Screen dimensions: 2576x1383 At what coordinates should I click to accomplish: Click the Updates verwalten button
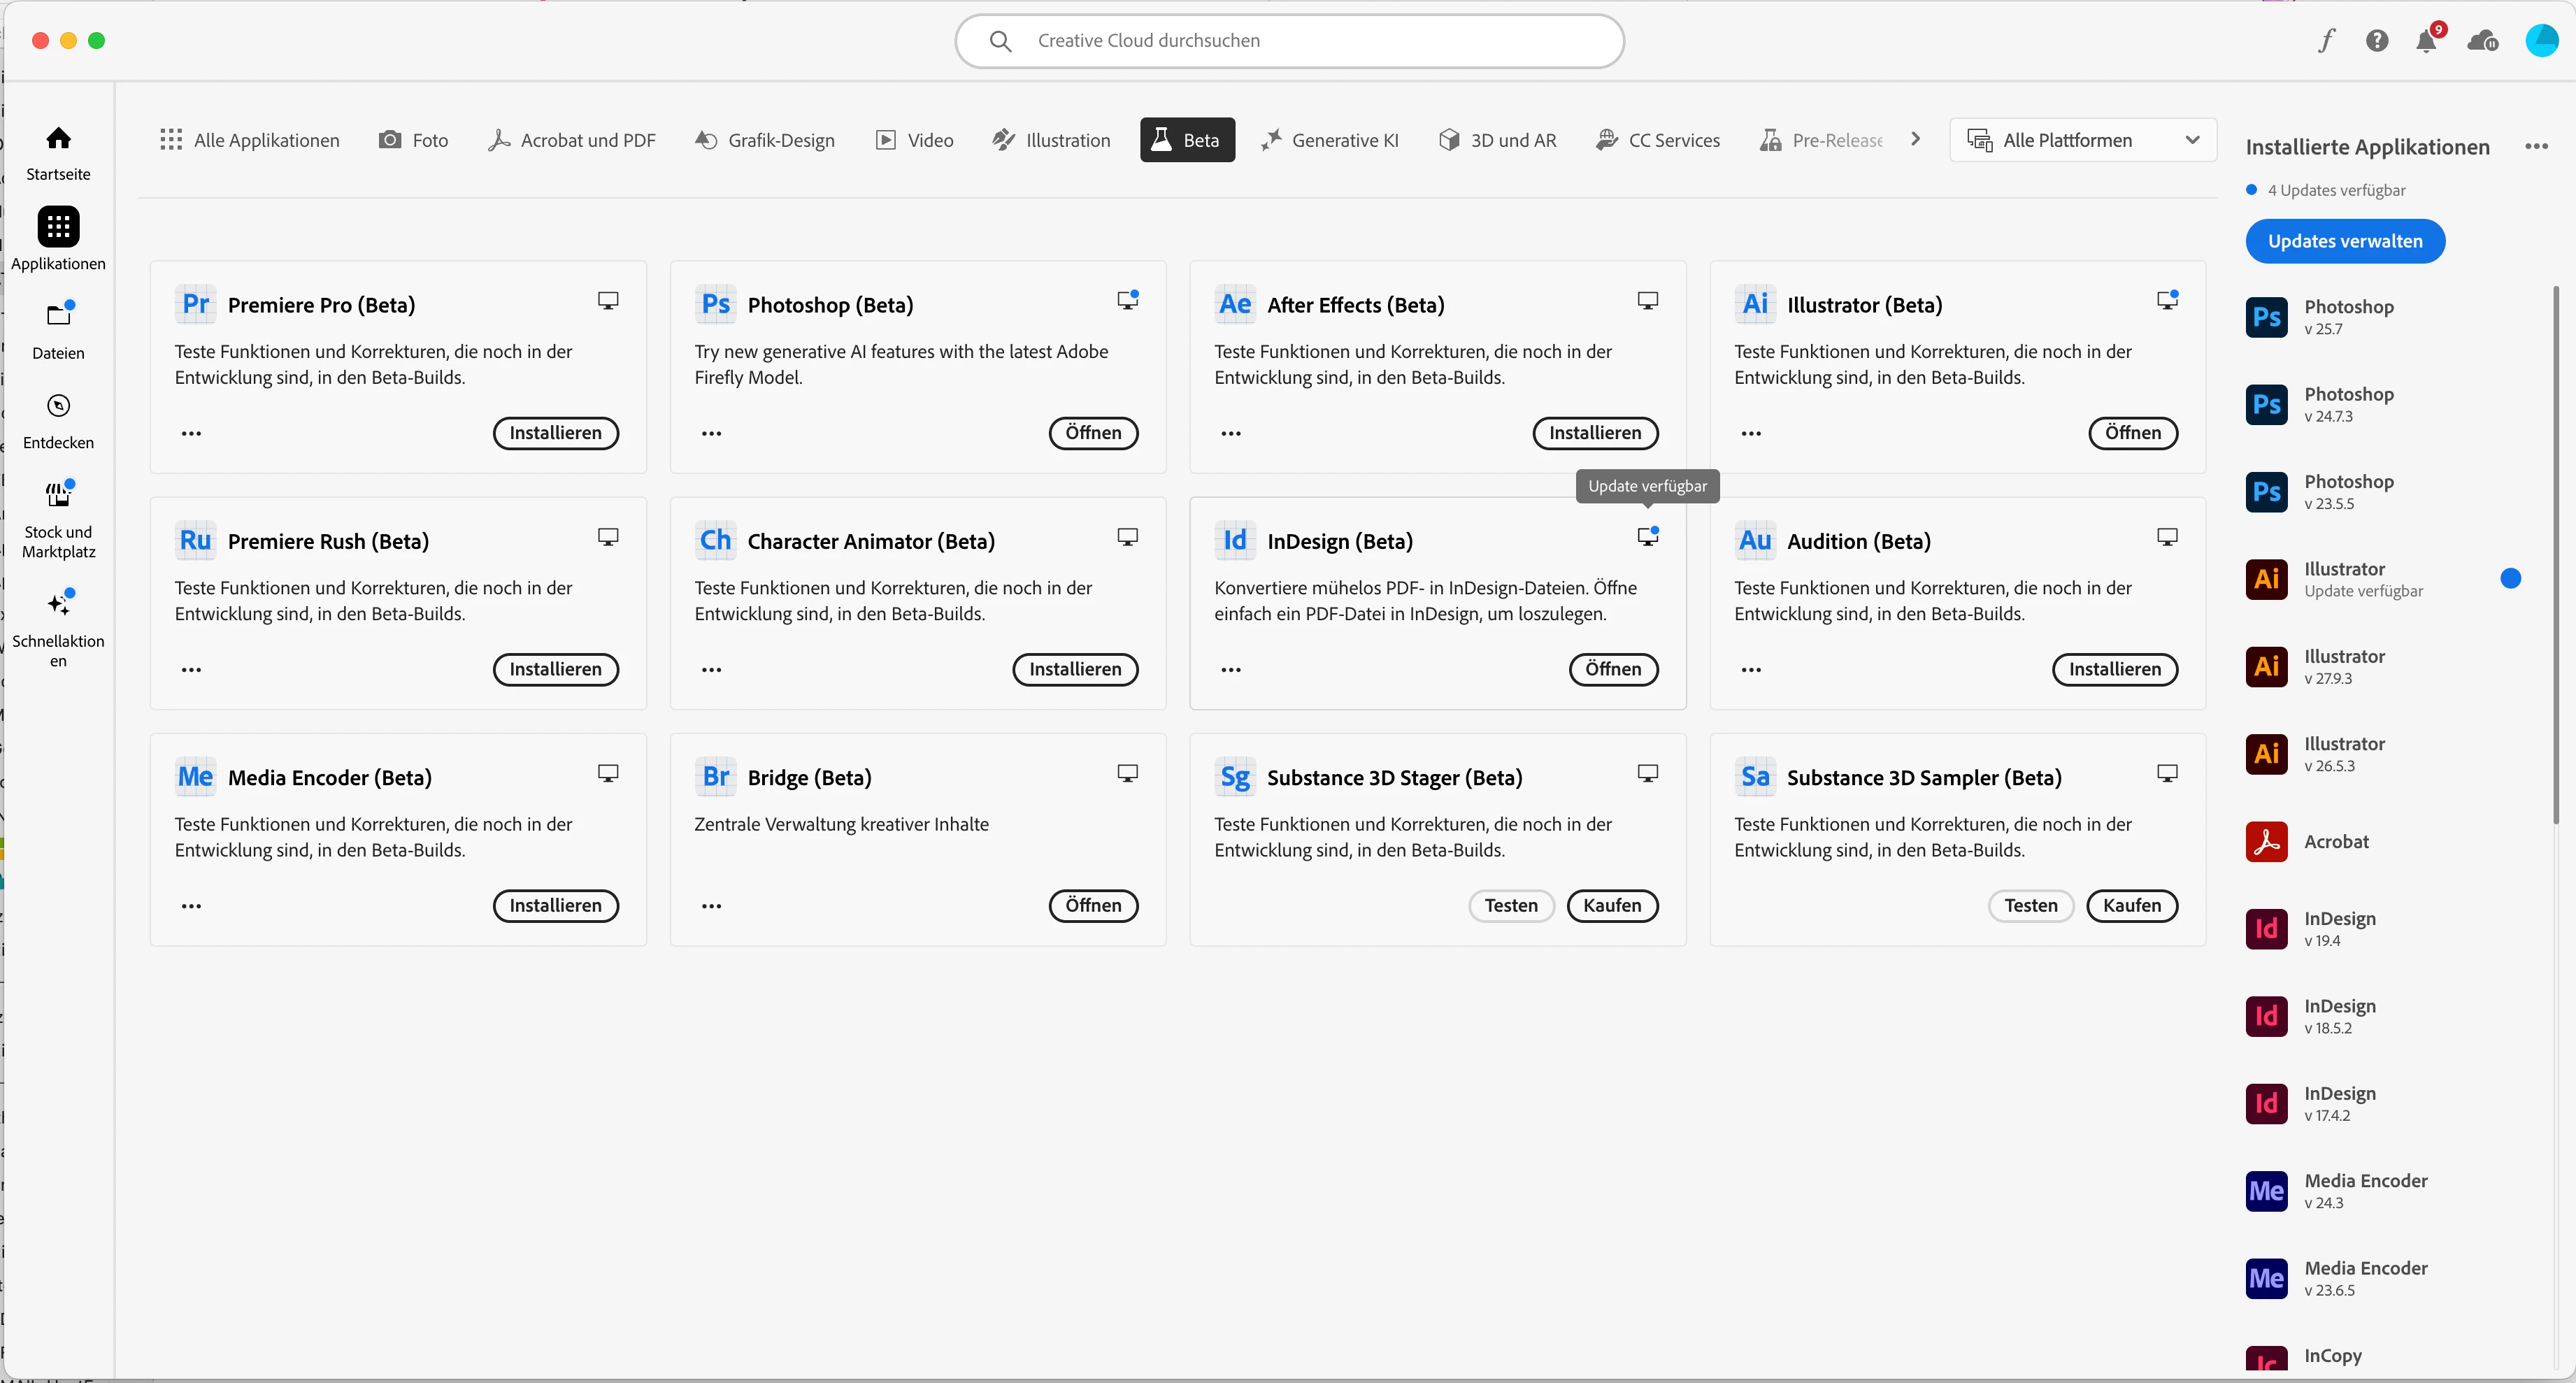2345,241
